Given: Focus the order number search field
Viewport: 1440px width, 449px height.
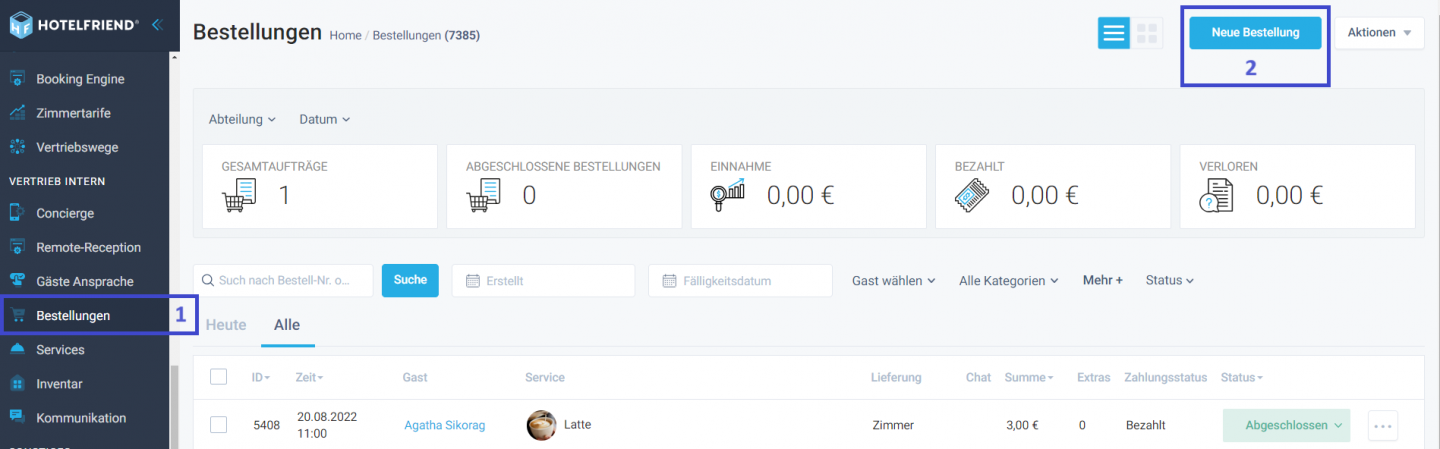Looking at the screenshot, I should pyautogui.click(x=283, y=281).
